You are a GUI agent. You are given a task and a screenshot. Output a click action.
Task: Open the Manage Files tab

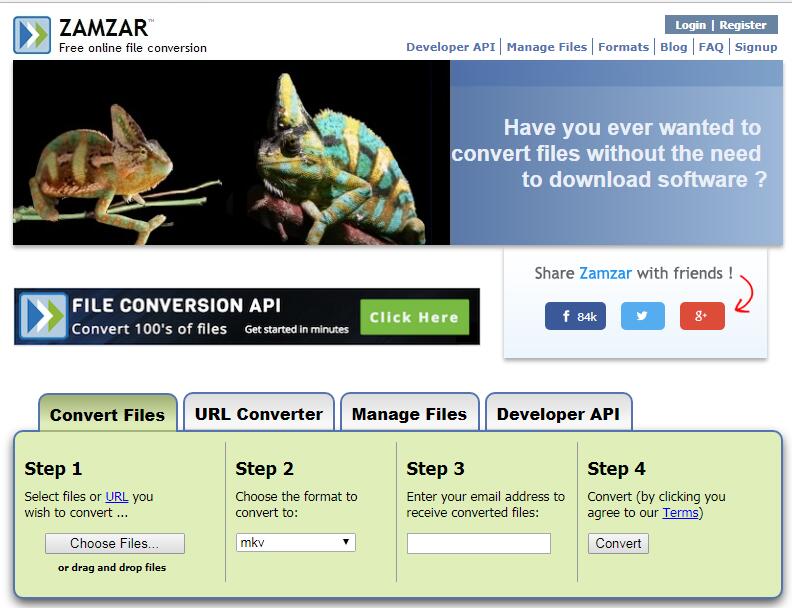tap(409, 414)
